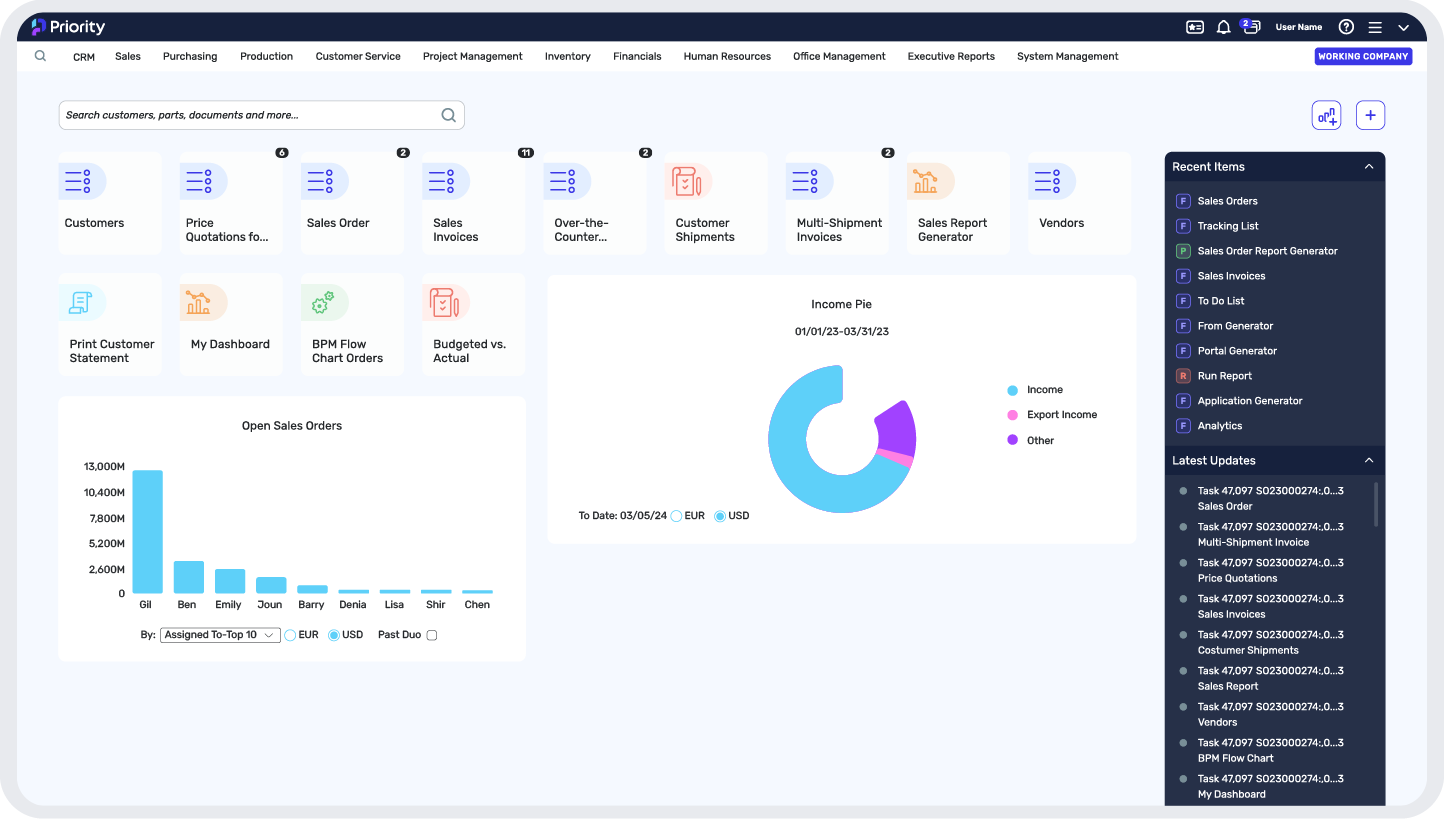Open the help question mark icon
Viewport: 1444px width, 819px height.
[x=1346, y=27]
